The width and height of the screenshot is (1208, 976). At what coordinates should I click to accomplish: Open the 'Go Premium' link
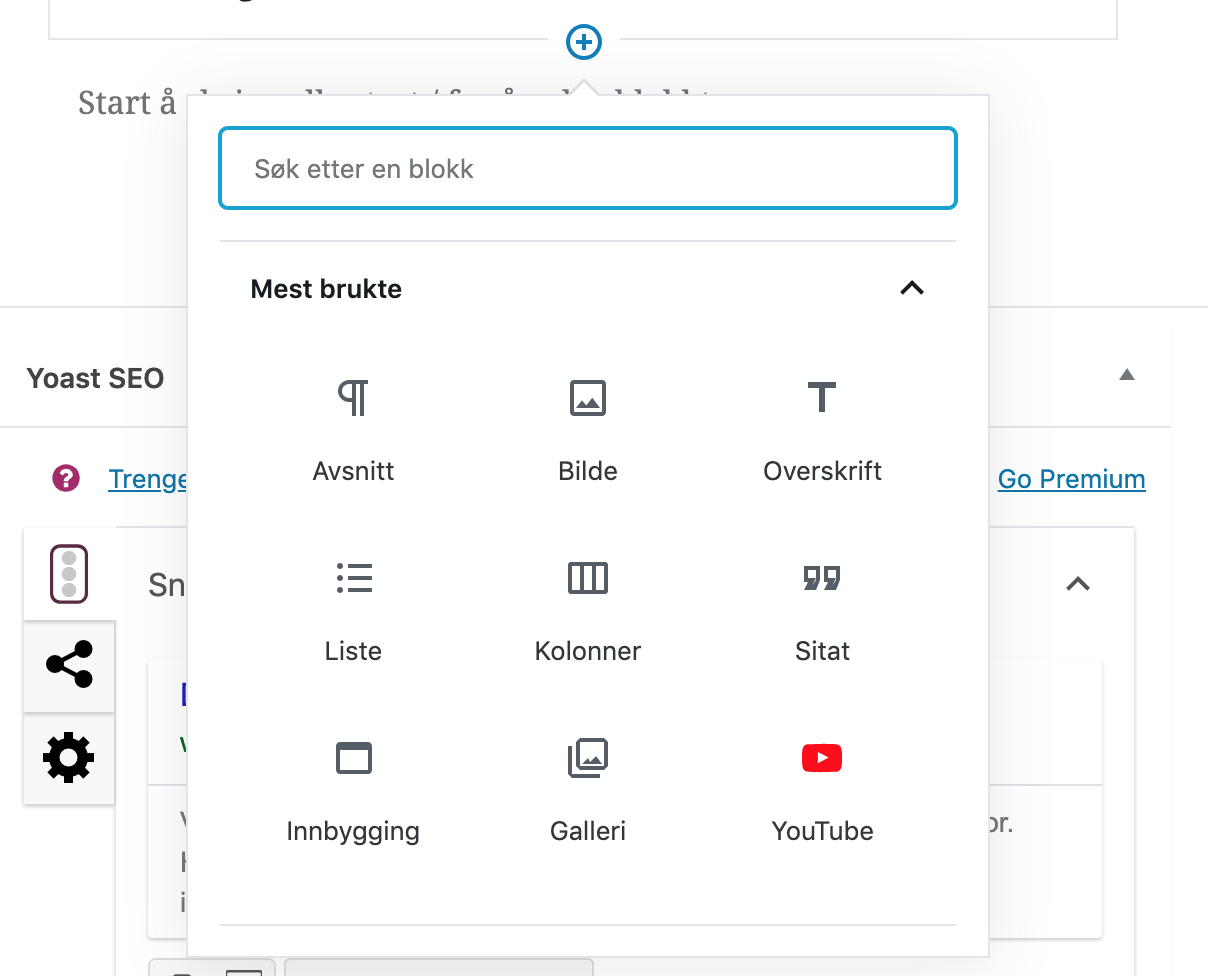1071,479
